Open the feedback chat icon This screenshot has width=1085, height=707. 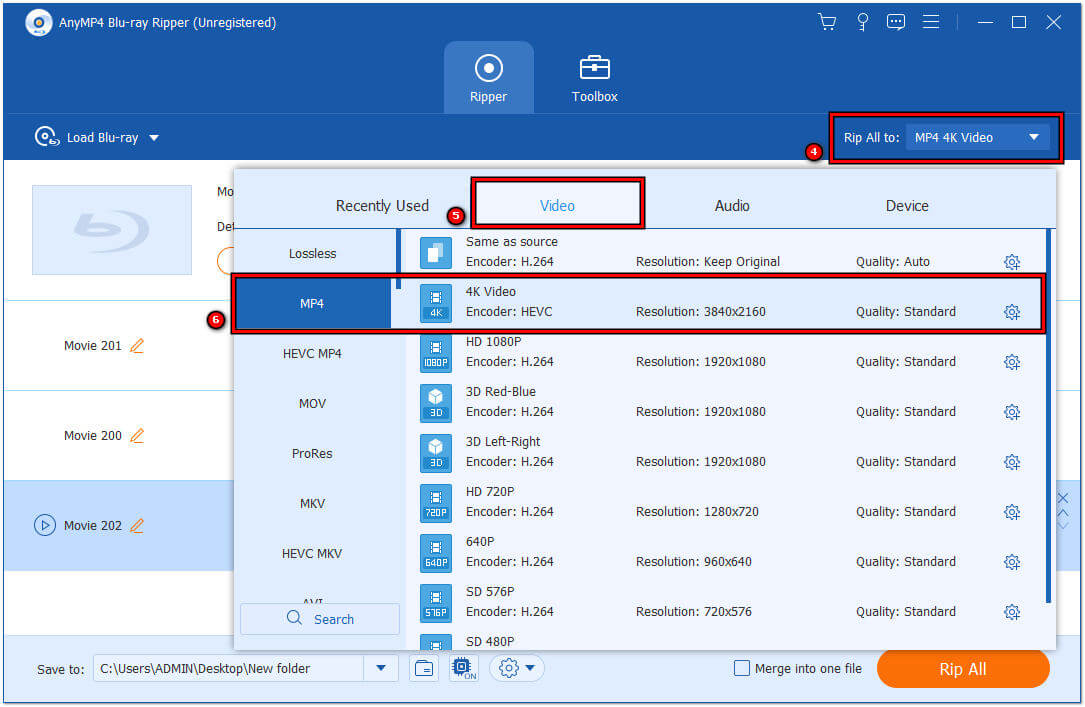(895, 22)
